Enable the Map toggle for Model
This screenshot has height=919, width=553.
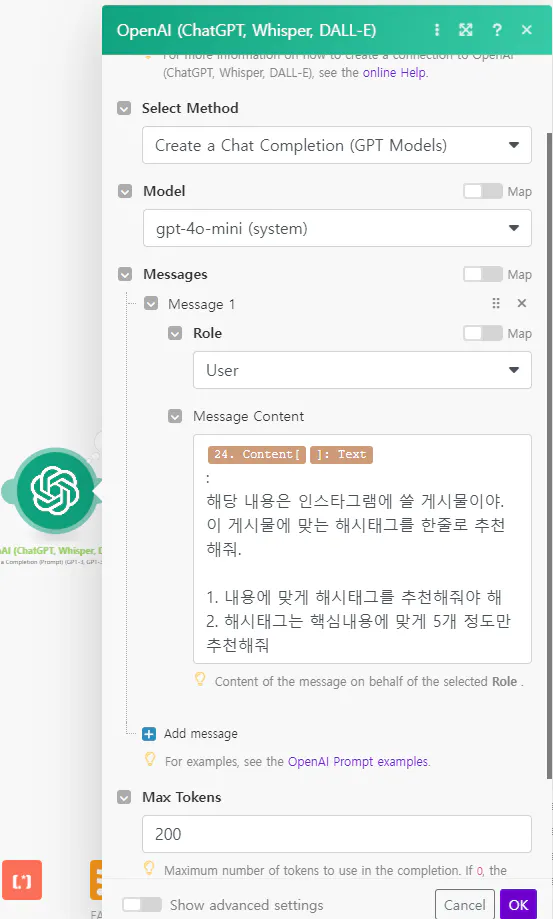(x=483, y=191)
